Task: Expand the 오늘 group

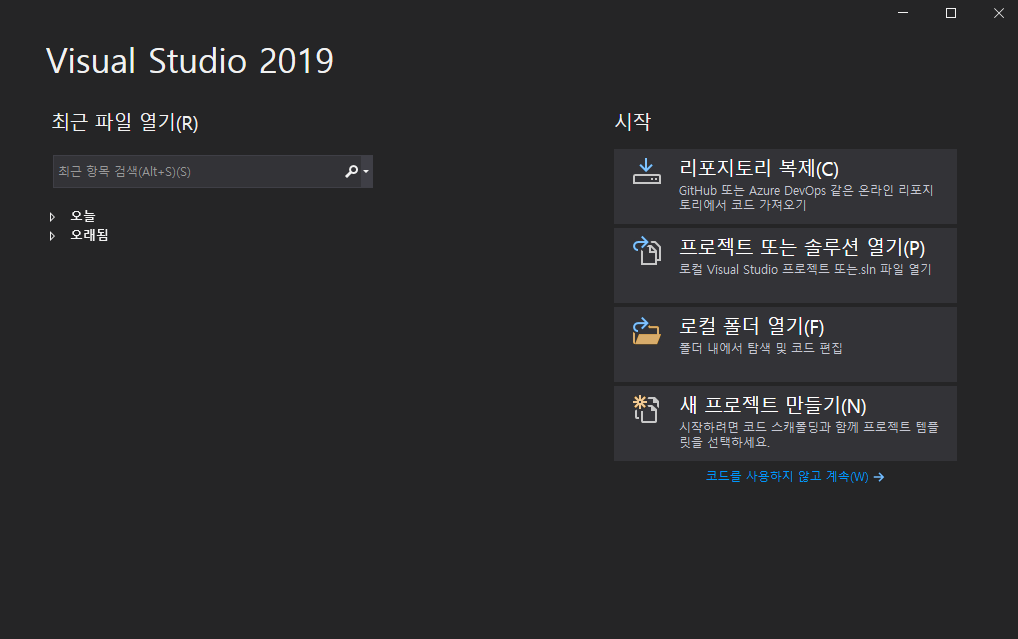Action: (53, 216)
